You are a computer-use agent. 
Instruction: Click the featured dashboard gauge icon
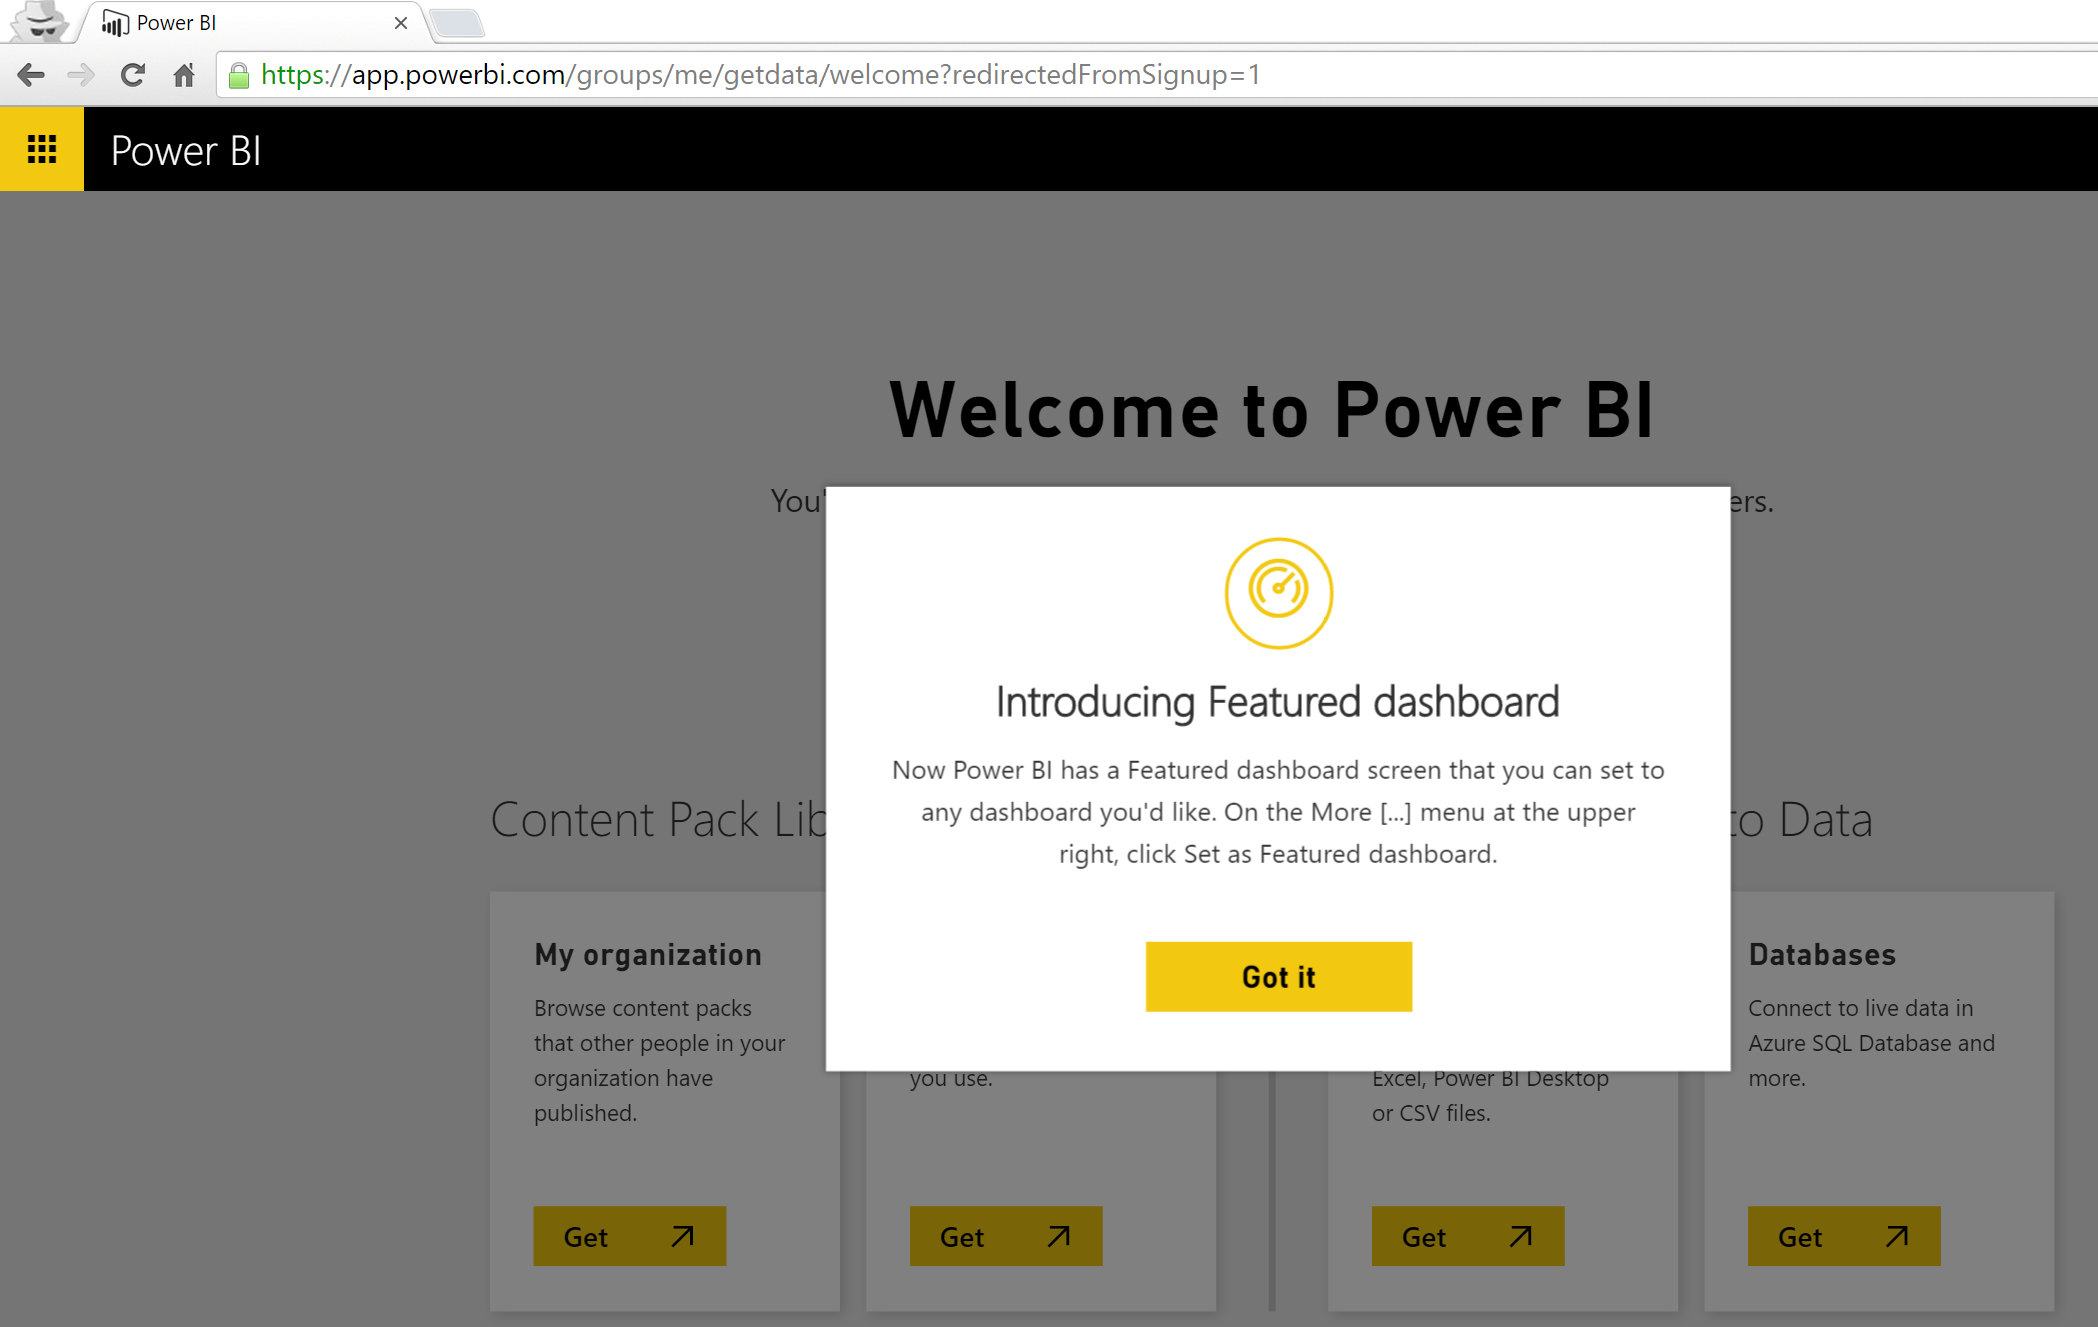pyautogui.click(x=1278, y=593)
